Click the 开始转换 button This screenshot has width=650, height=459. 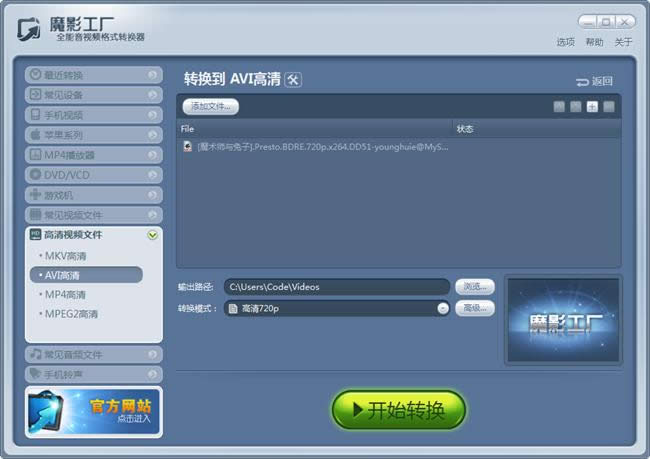point(399,410)
